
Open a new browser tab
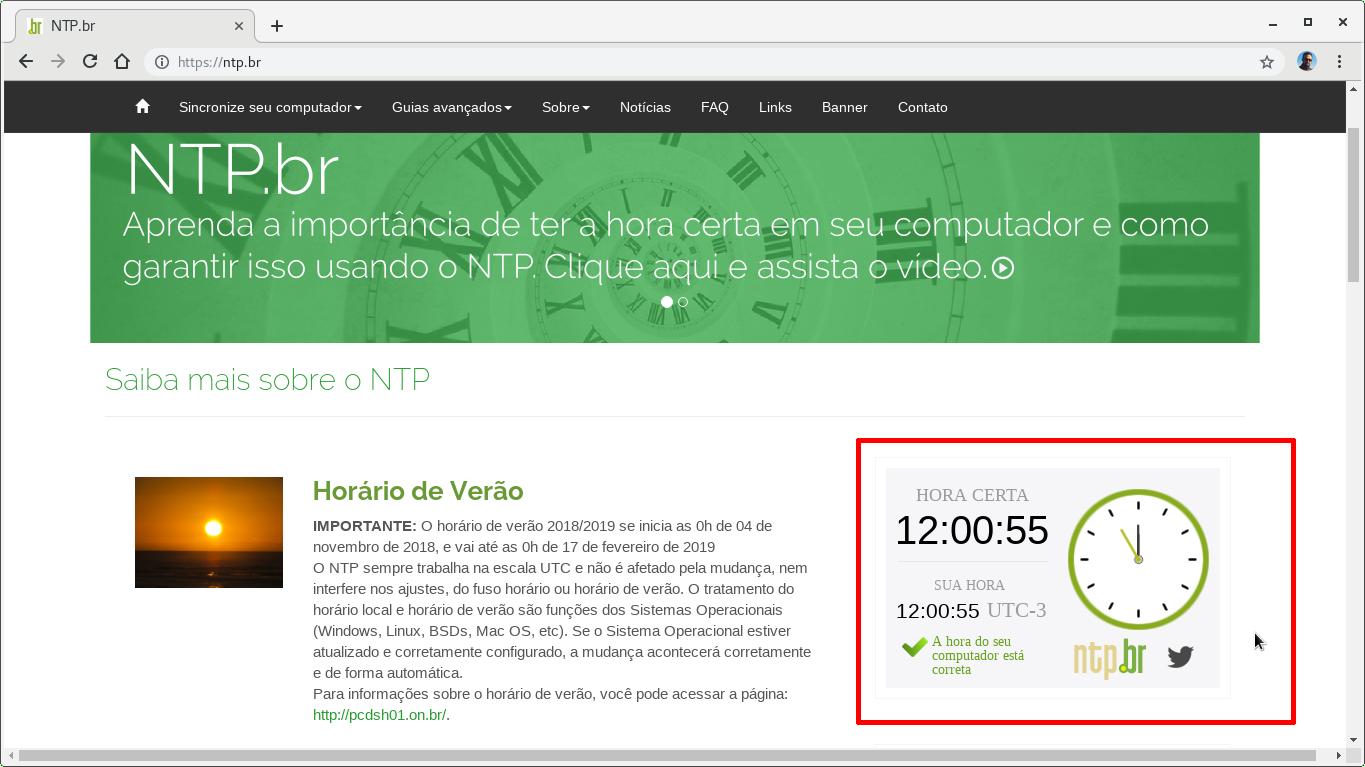click(x=277, y=26)
